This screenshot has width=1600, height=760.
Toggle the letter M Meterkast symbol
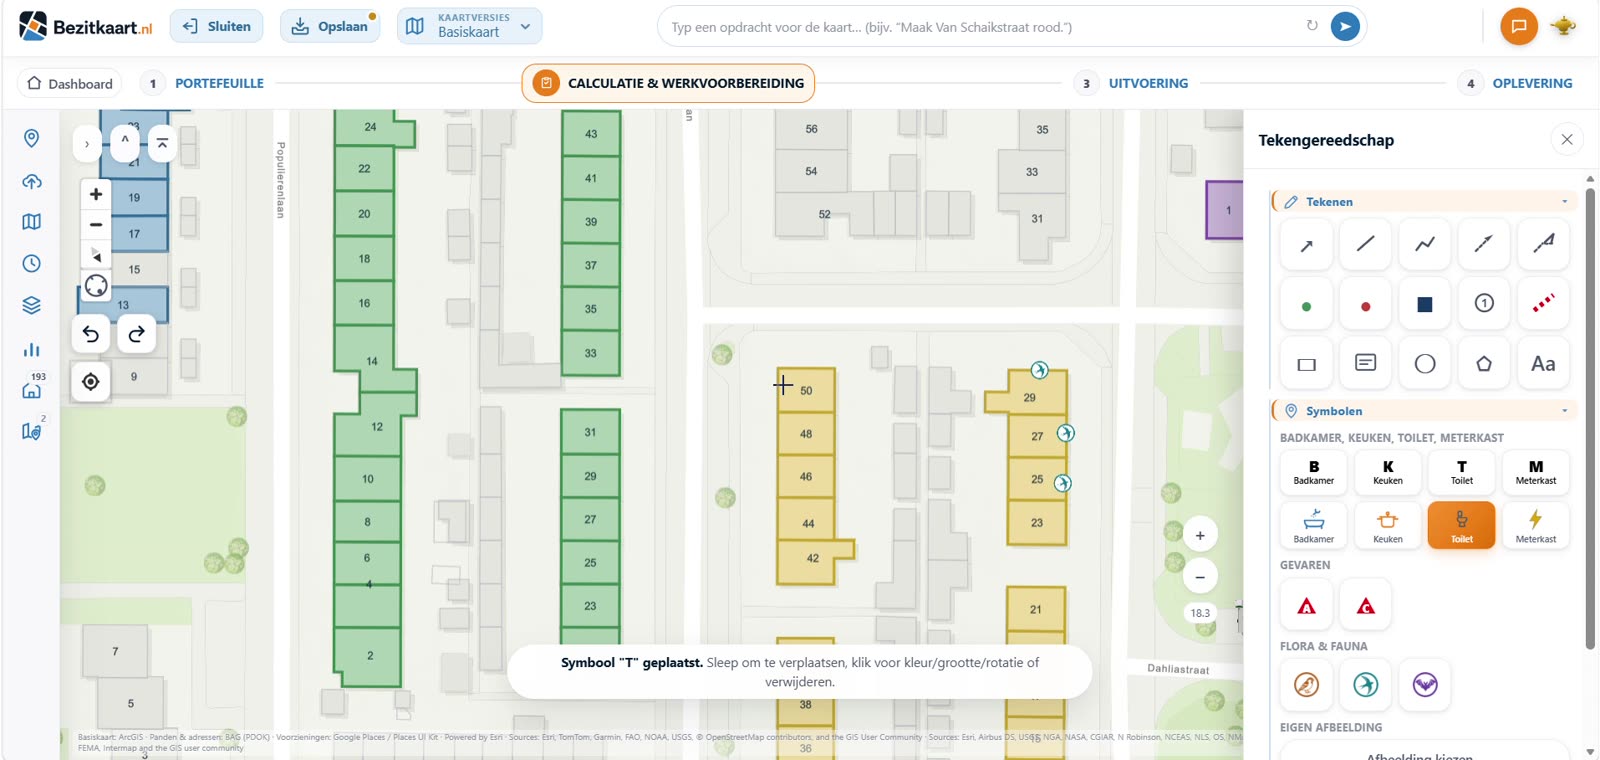1536,472
